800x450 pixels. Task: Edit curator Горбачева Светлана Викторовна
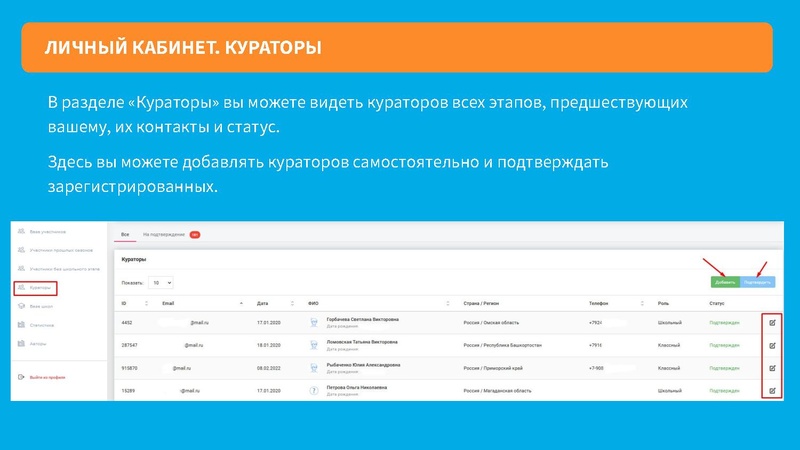tap(772, 322)
